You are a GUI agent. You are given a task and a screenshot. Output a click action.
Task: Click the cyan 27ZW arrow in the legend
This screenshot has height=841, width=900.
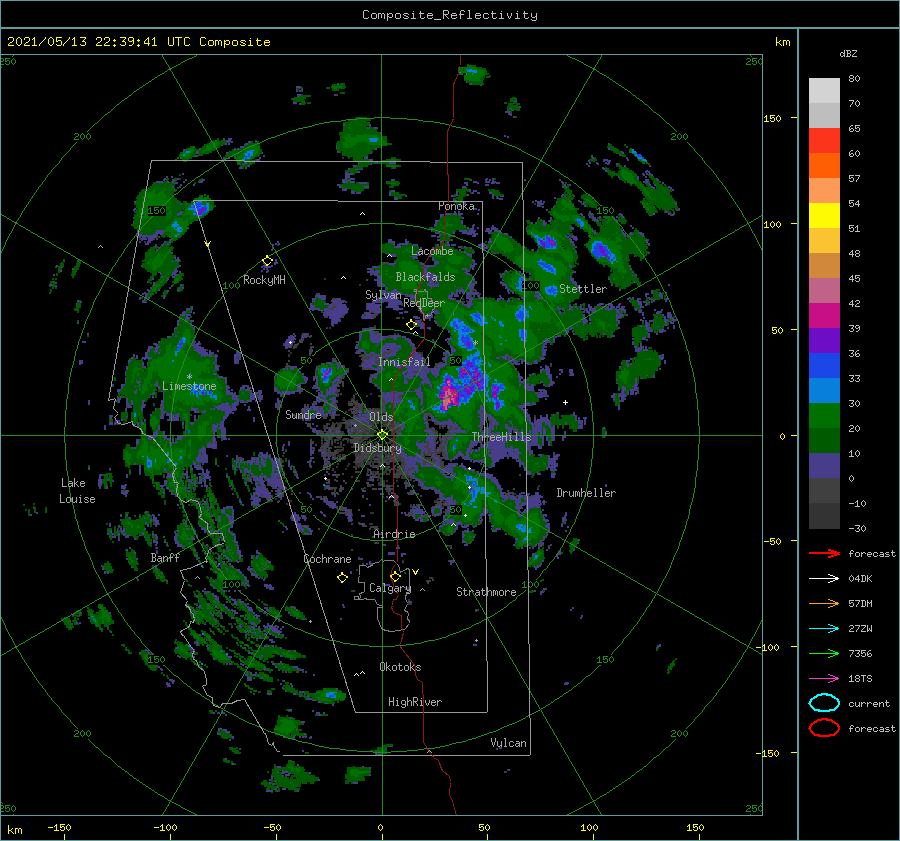click(824, 629)
